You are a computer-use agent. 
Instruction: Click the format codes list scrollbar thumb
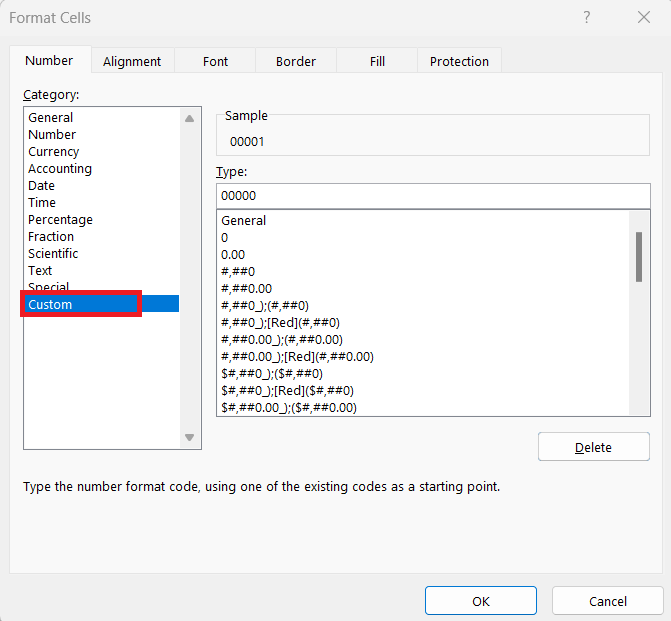[639, 257]
